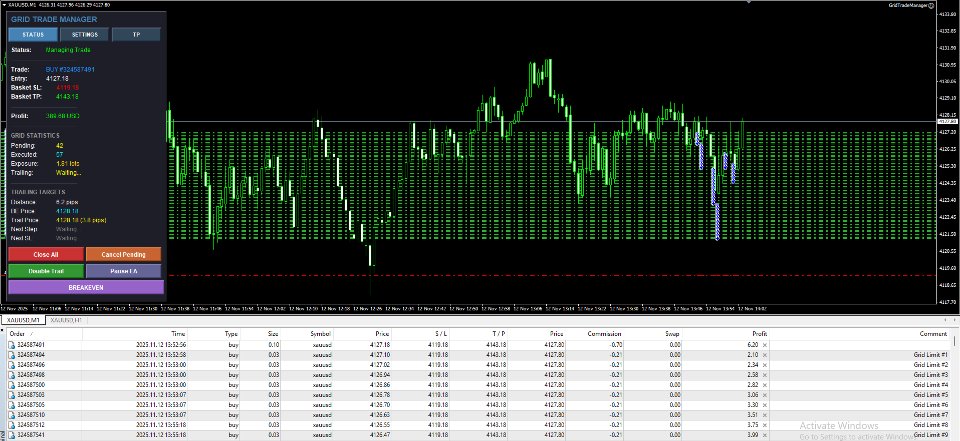Click order icon for order 324587510

tap(11, 415)
